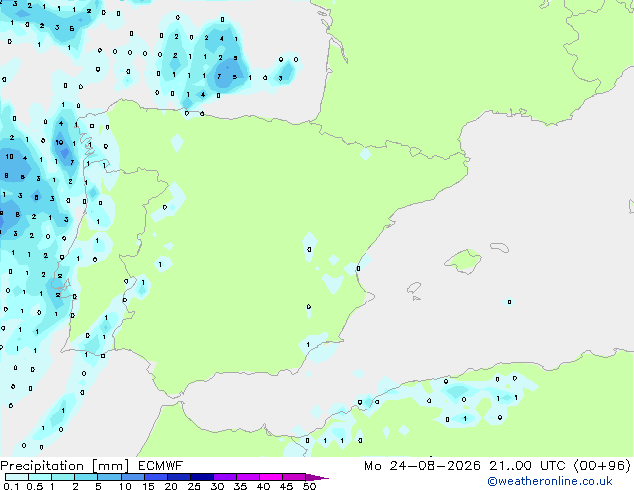Pick the 40–45 mm bright pink swatch

coord(271,477)
